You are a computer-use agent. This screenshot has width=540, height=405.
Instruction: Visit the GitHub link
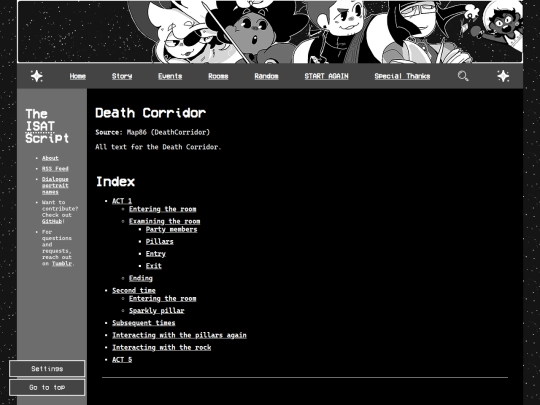(52, 221)
